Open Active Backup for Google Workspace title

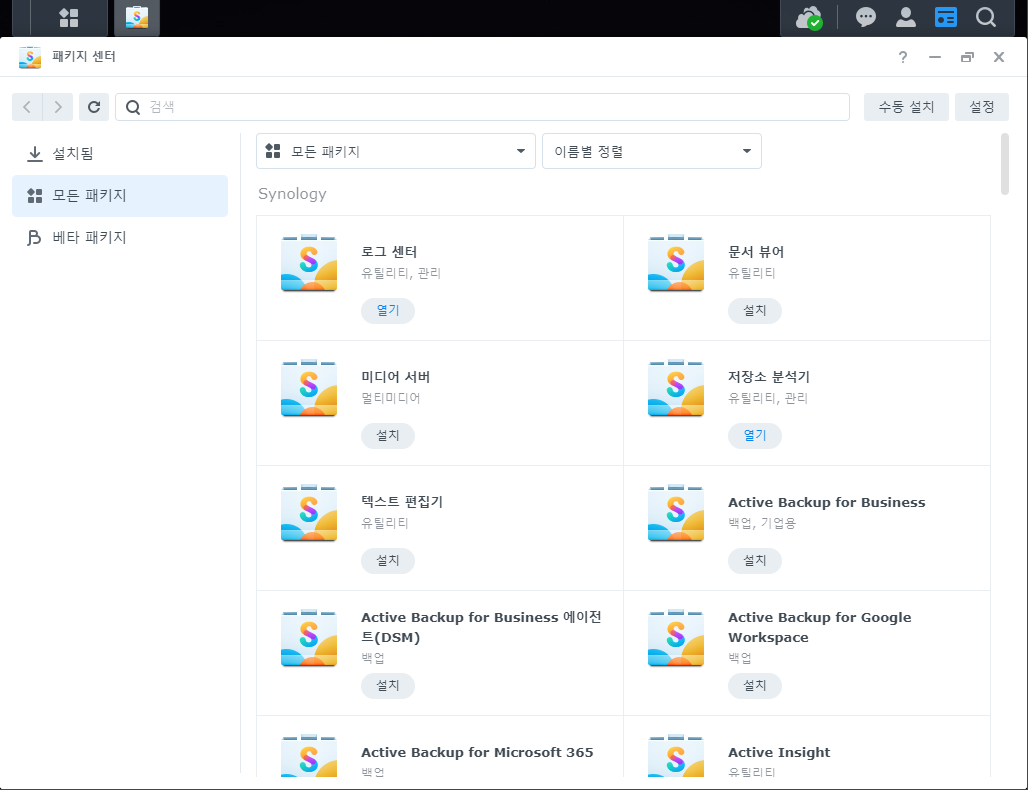(x=820, y=627)
